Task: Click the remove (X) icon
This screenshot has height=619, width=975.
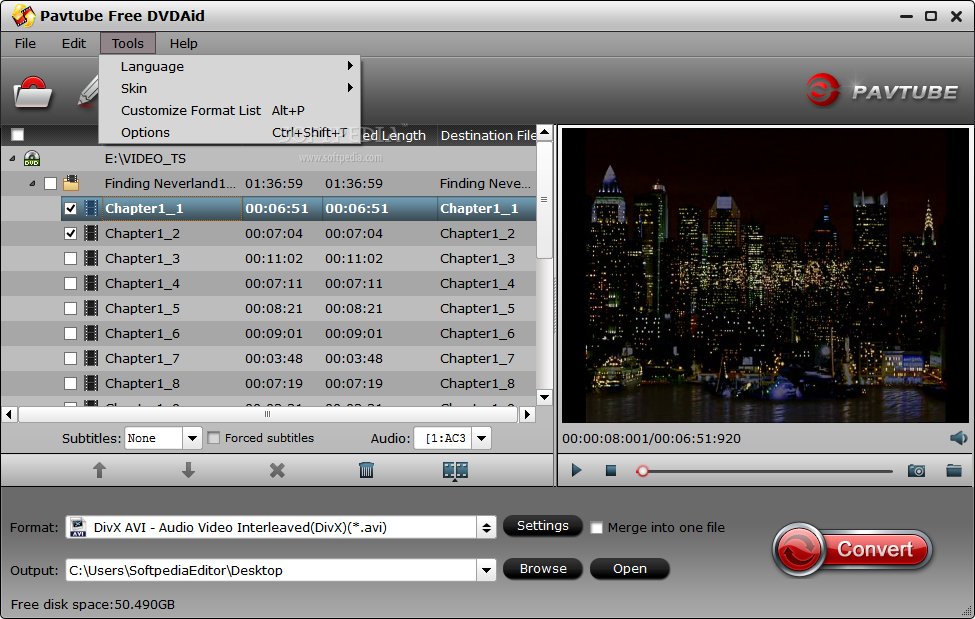Action: coord(277,470)
